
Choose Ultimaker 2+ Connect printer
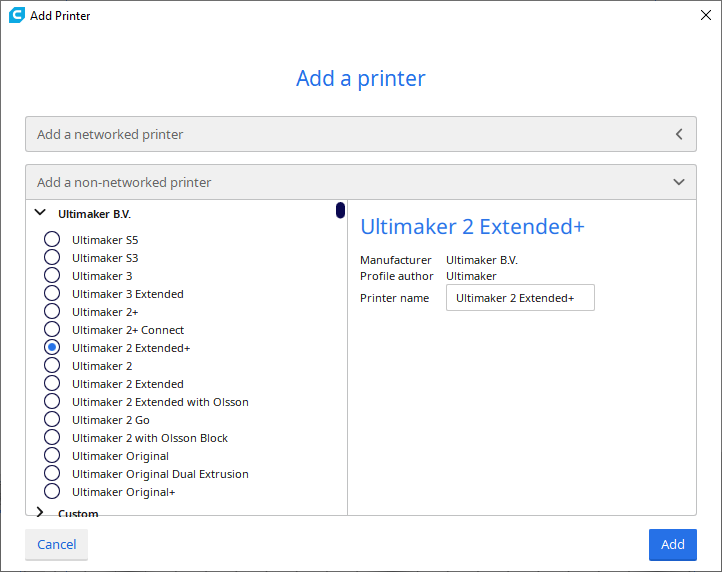52,330
